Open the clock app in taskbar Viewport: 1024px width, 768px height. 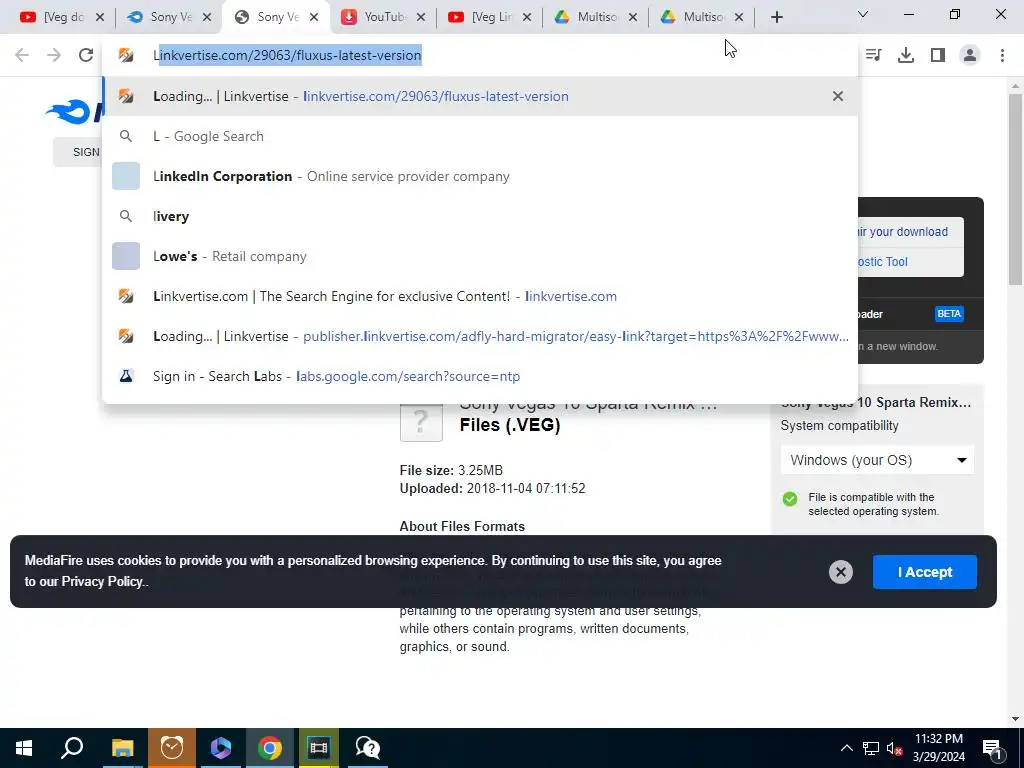click(172, 748)
